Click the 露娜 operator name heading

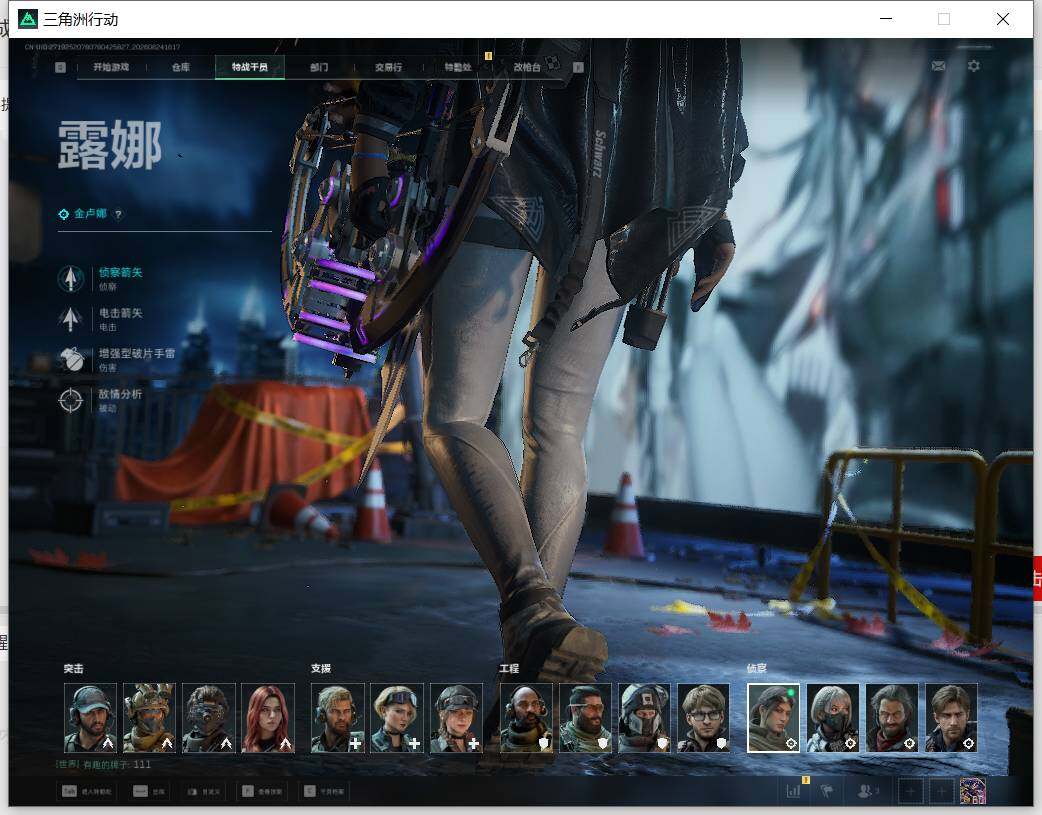(x=110, y=145)
